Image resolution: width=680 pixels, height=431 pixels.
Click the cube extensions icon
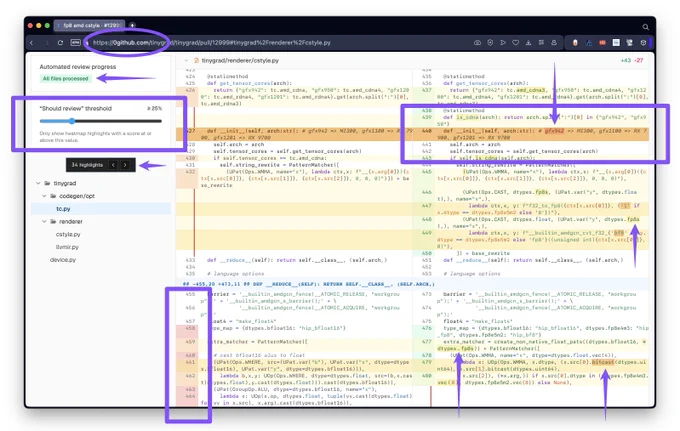643,42
